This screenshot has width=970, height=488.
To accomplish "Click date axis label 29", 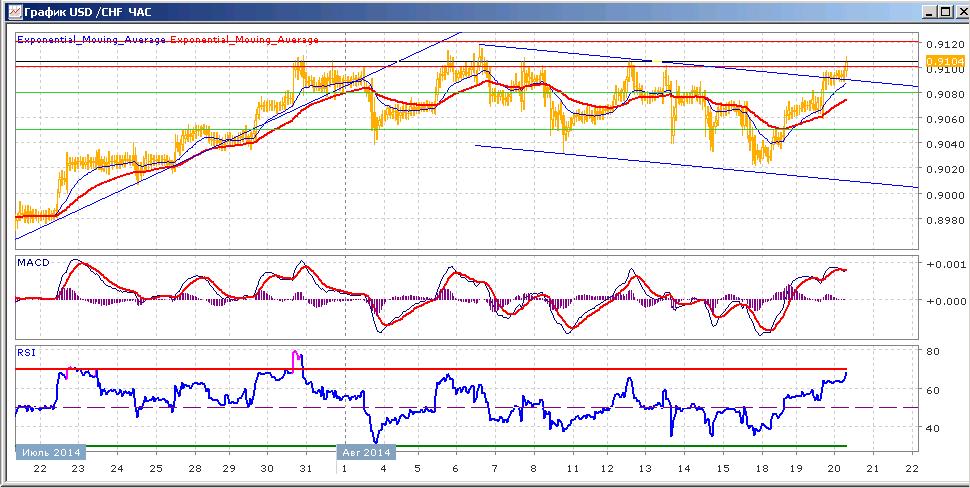I will [x=230, y=469].
